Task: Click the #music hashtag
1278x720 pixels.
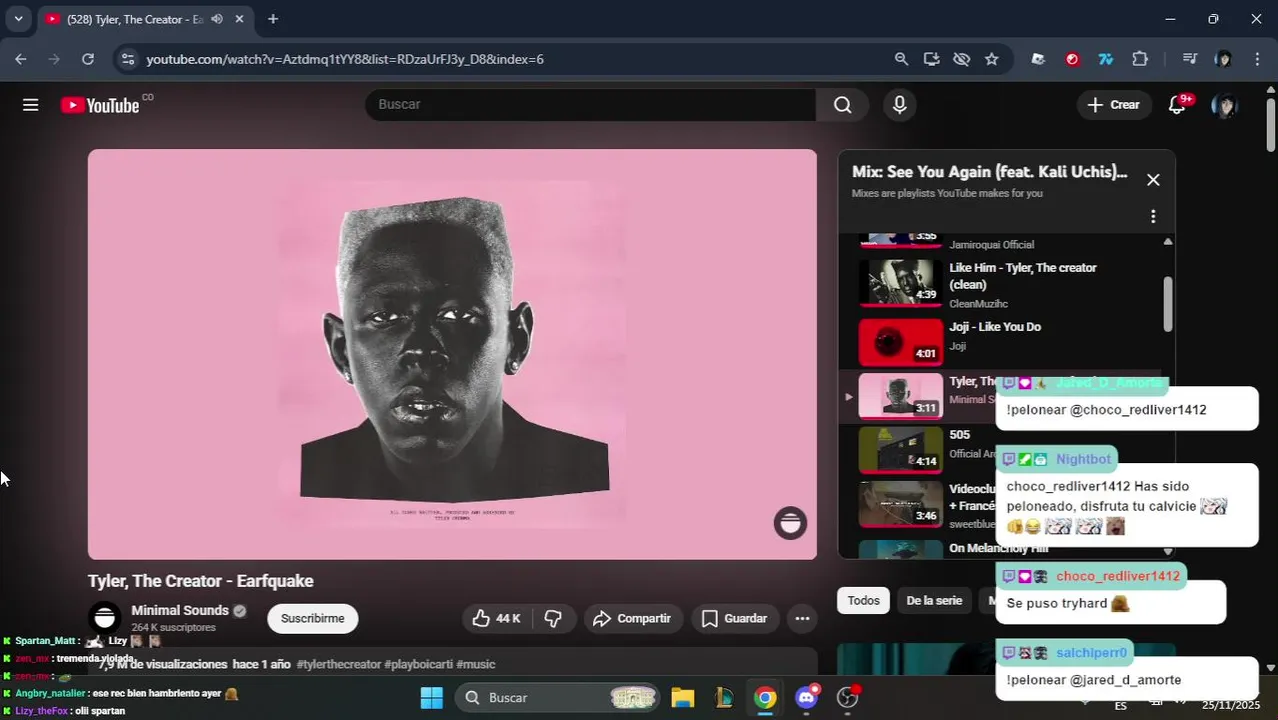Action: pyautogui.click(x=476, y=664)
